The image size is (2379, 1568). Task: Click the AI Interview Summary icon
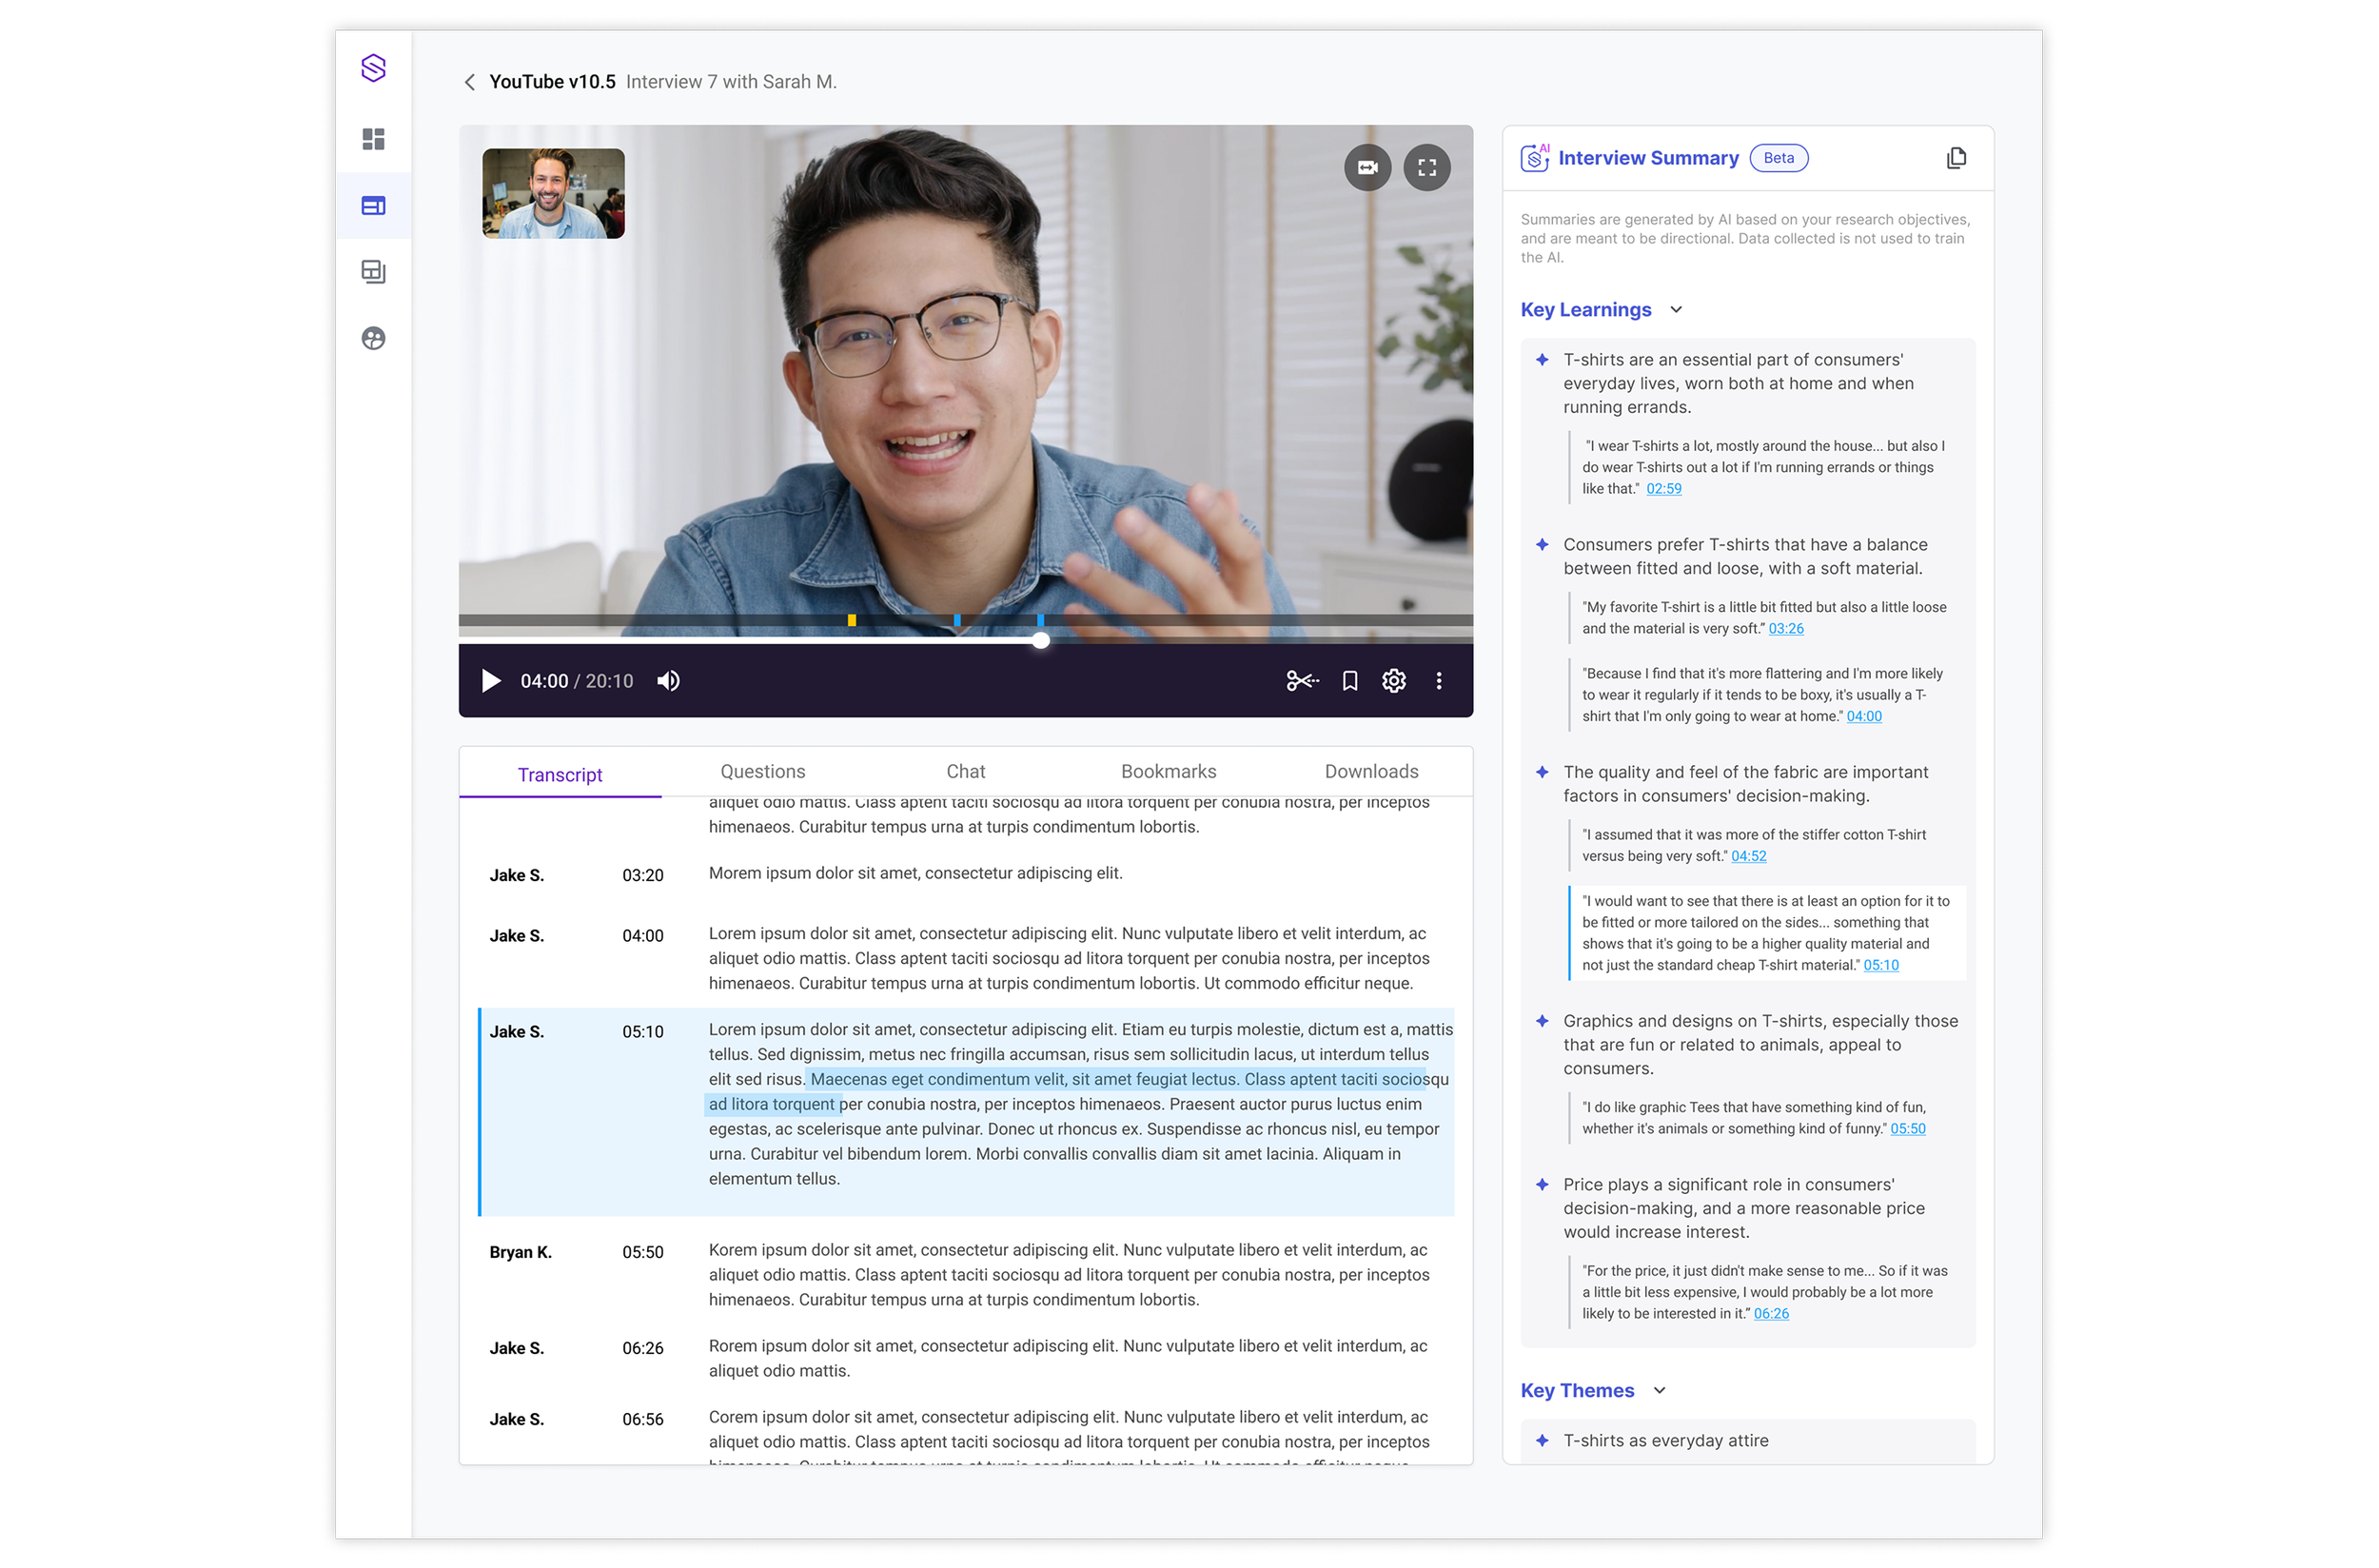(1534, 158)
